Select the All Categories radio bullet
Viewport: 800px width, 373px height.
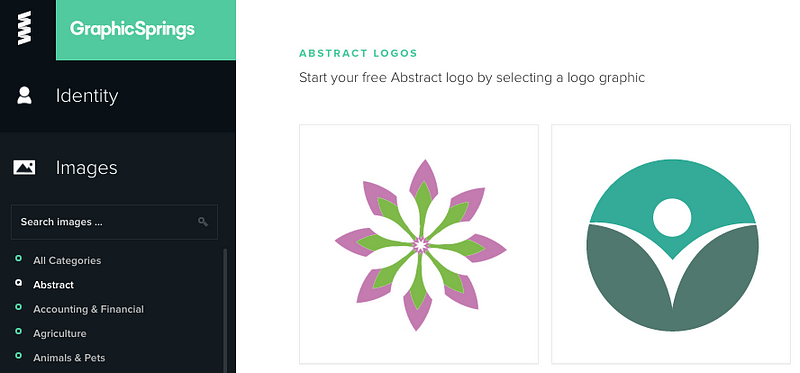(18, 258)
